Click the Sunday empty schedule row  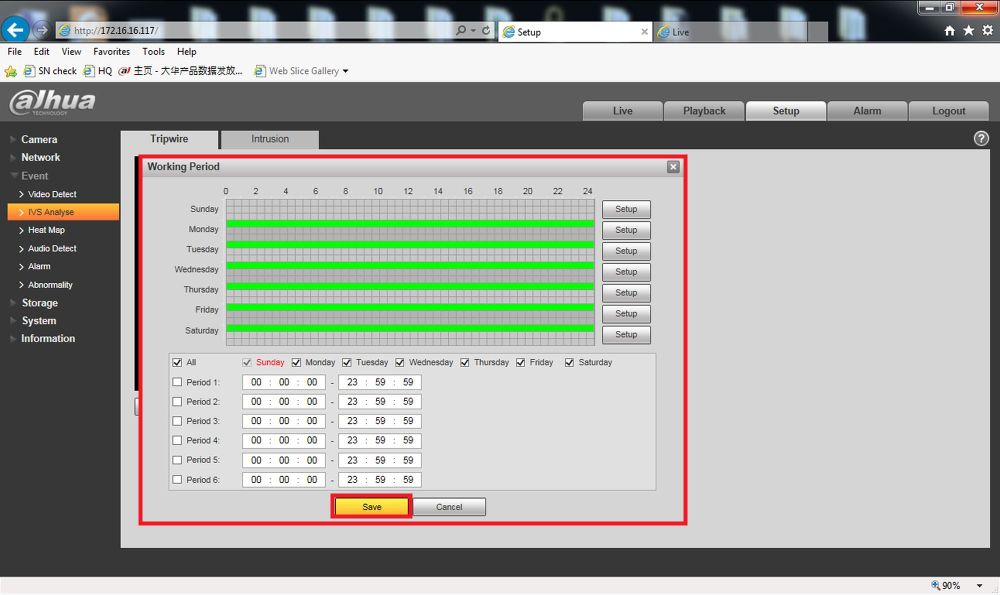[410, 209]
